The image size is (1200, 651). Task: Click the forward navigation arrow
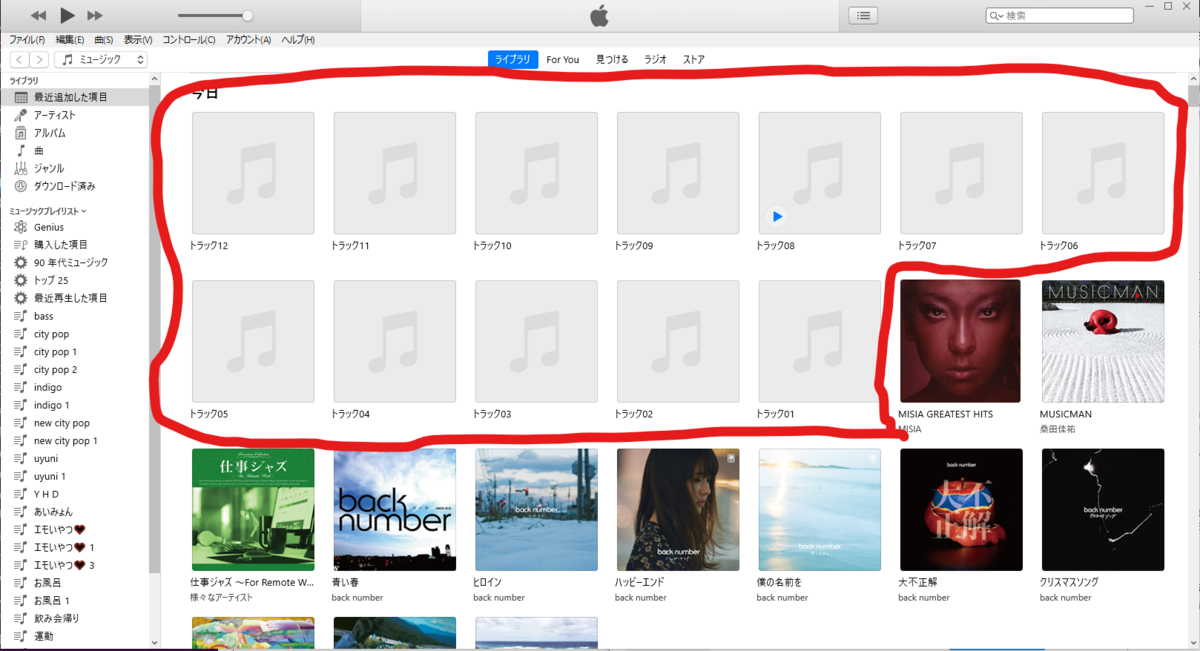(x=39, y=60)
